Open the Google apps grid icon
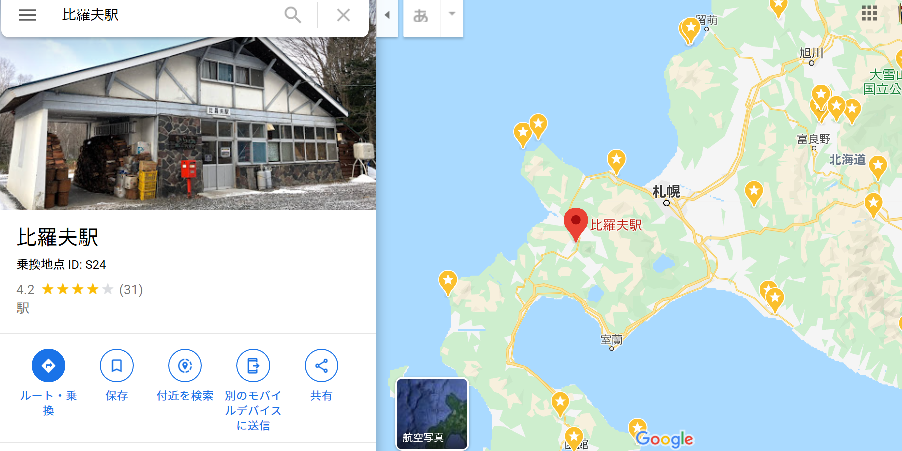 [869, 13]
